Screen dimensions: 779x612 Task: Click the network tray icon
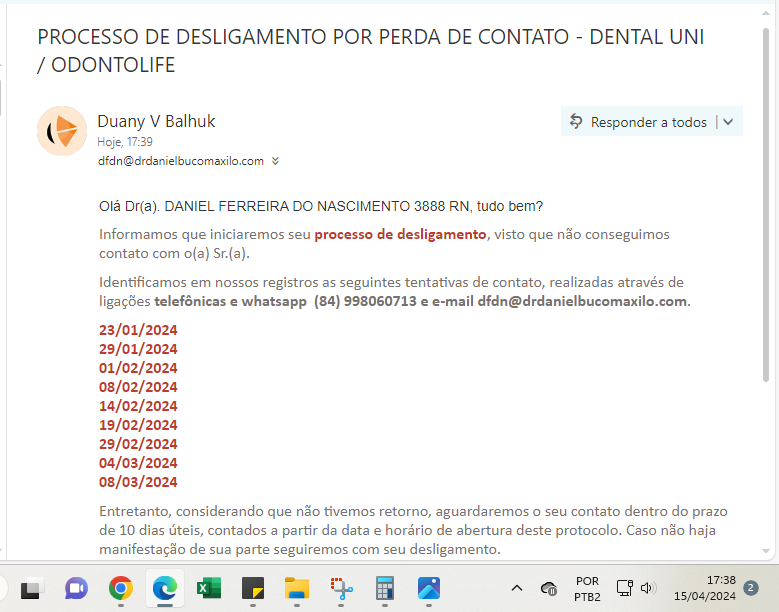[624, 588]
